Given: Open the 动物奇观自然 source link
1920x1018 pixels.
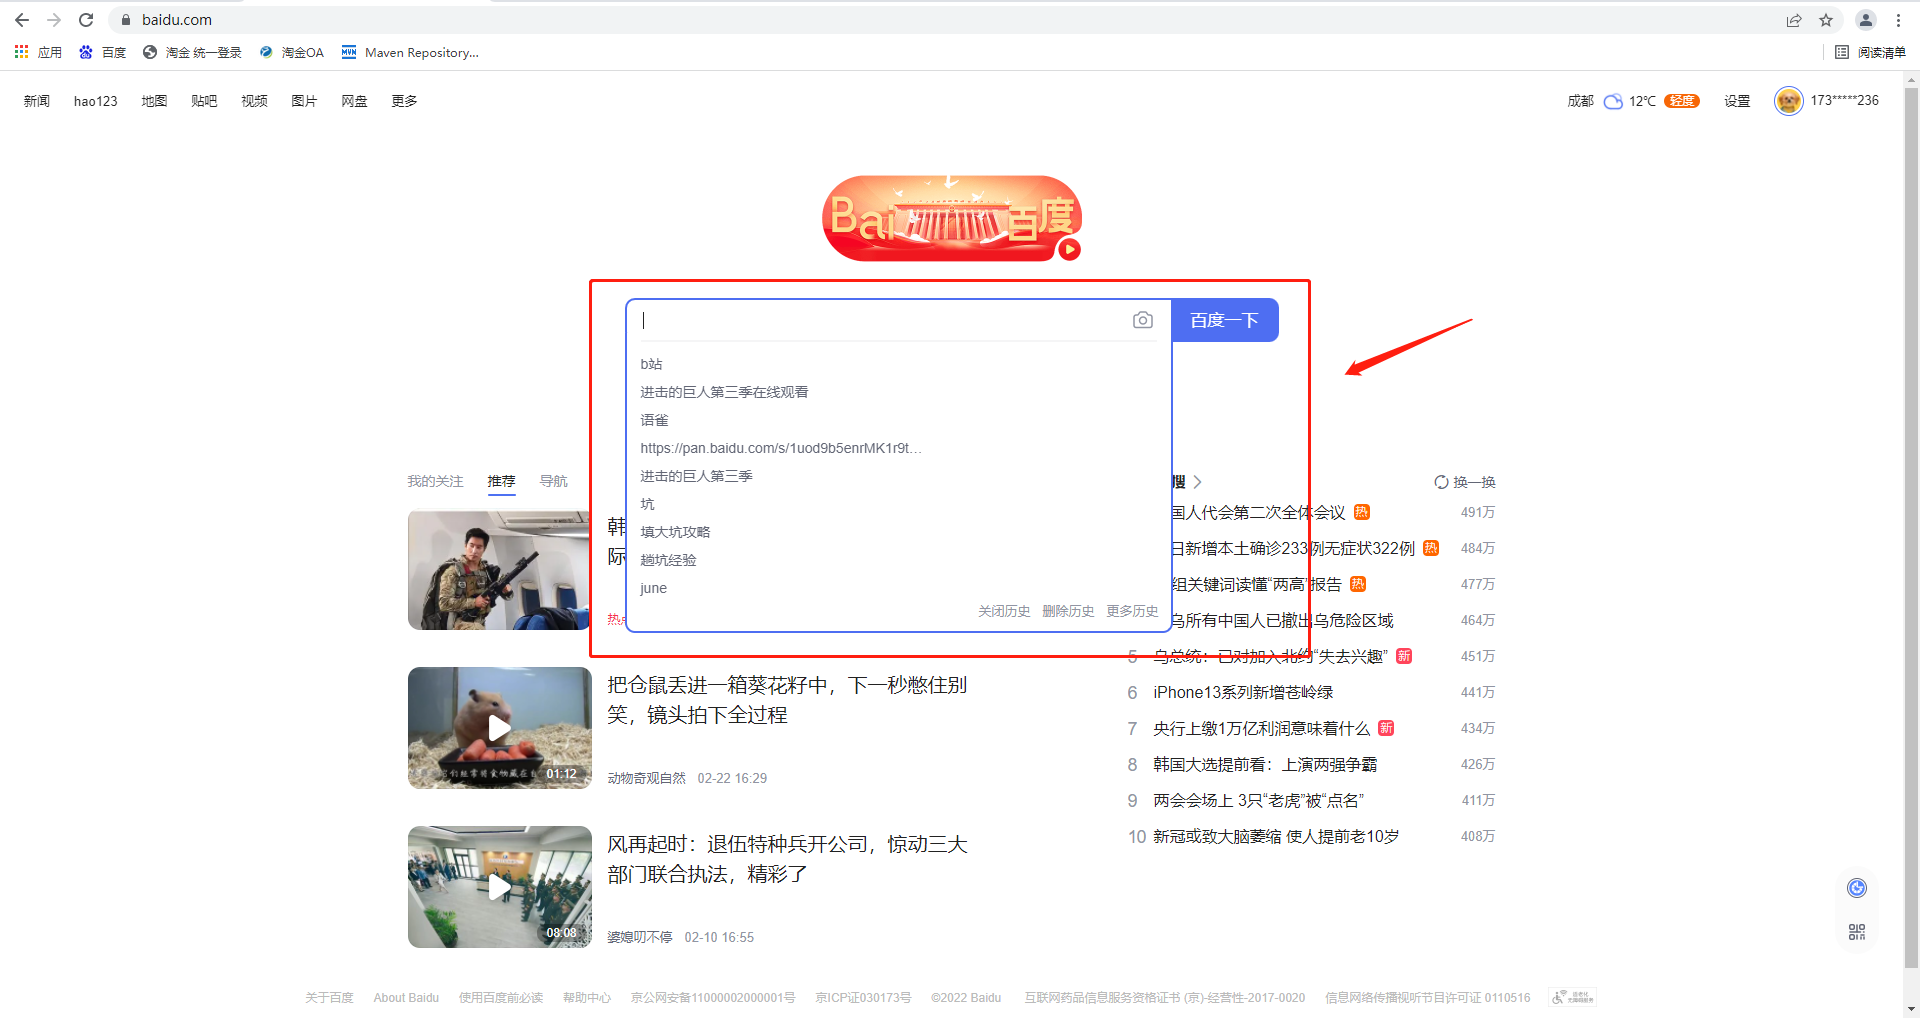Looking at the screenshot, I should tap(646, 778).
